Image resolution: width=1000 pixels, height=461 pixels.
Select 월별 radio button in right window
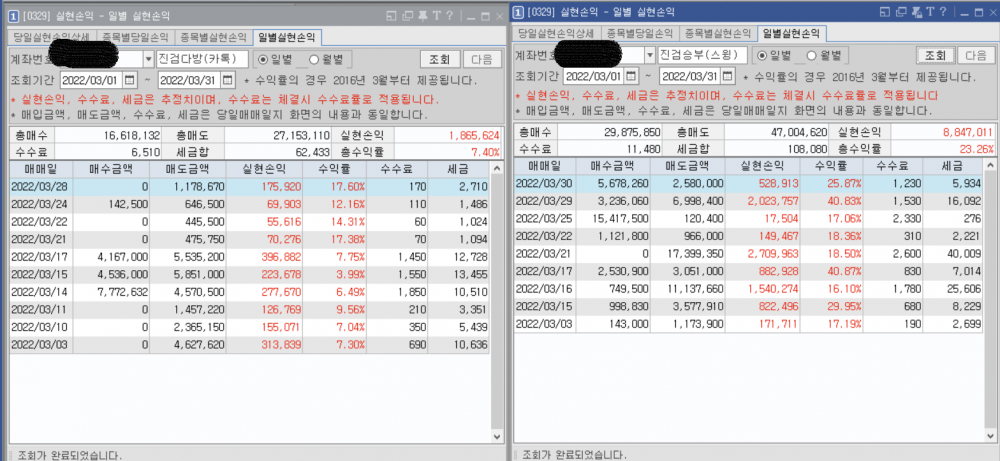813,55
